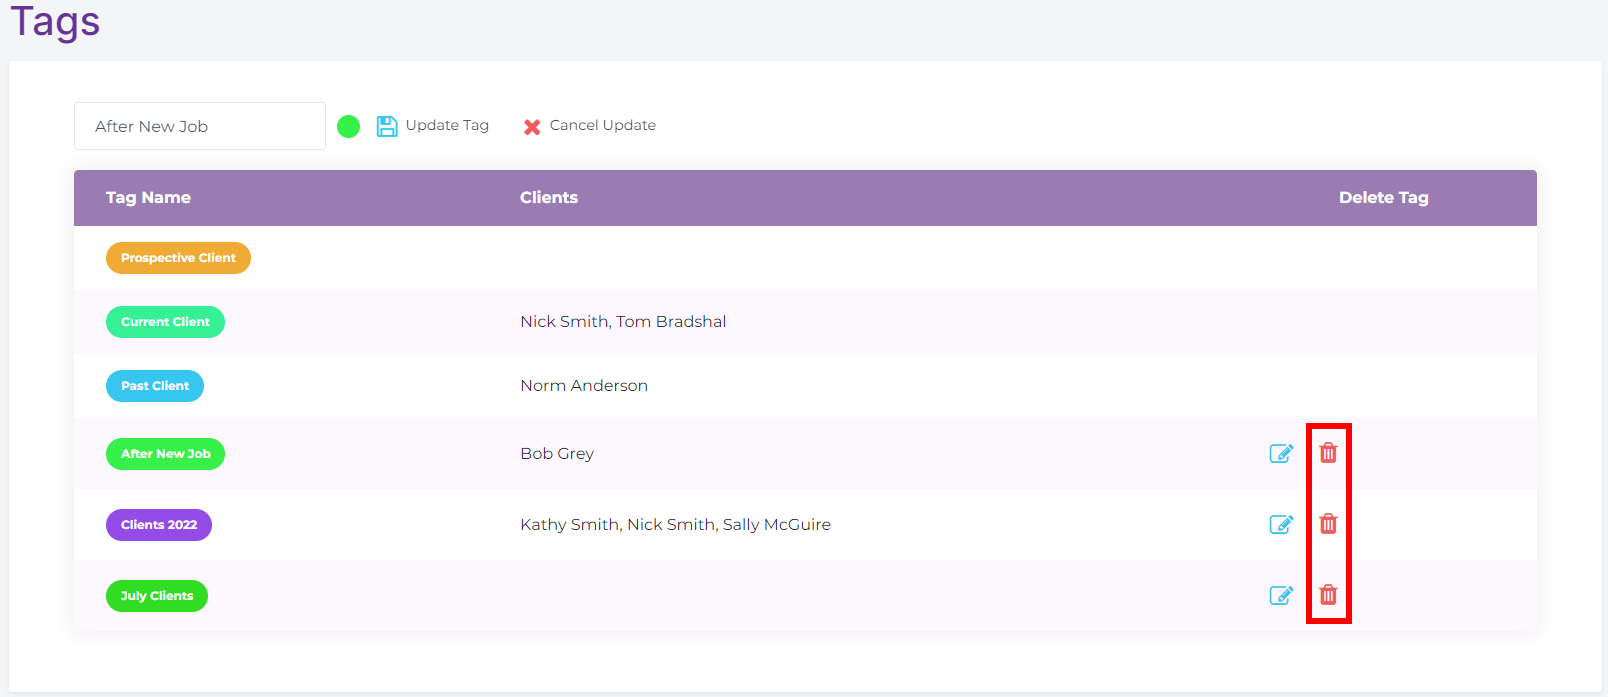This screenshot has width=1608, height=697.
Task: Delete the After New Job tag
Action: pyautogui.click(x=1328, y=453)
